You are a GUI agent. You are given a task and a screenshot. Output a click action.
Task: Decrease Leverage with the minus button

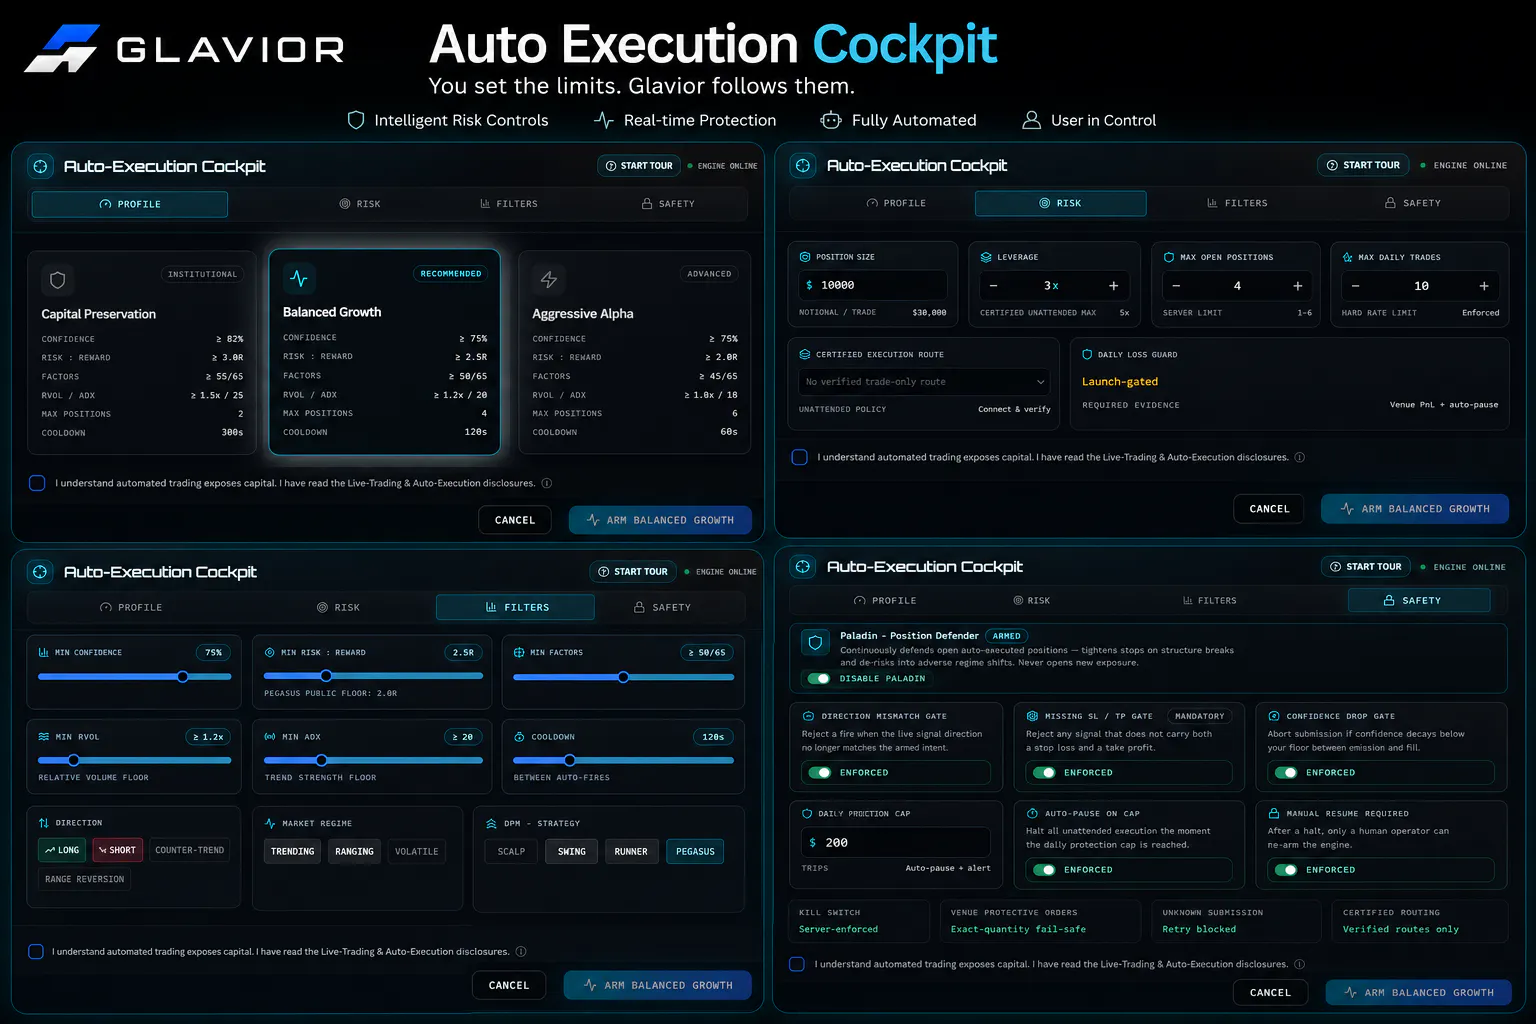993,286
